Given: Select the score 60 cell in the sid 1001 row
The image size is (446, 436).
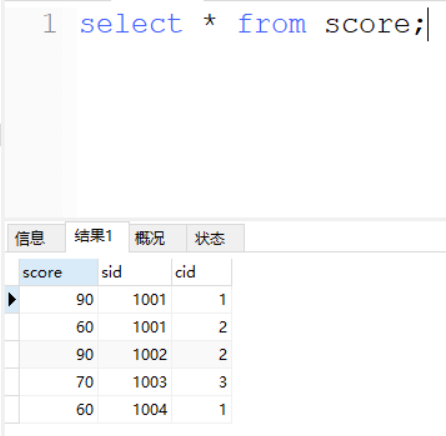Looking at the screenshot, I should [59, 327].
